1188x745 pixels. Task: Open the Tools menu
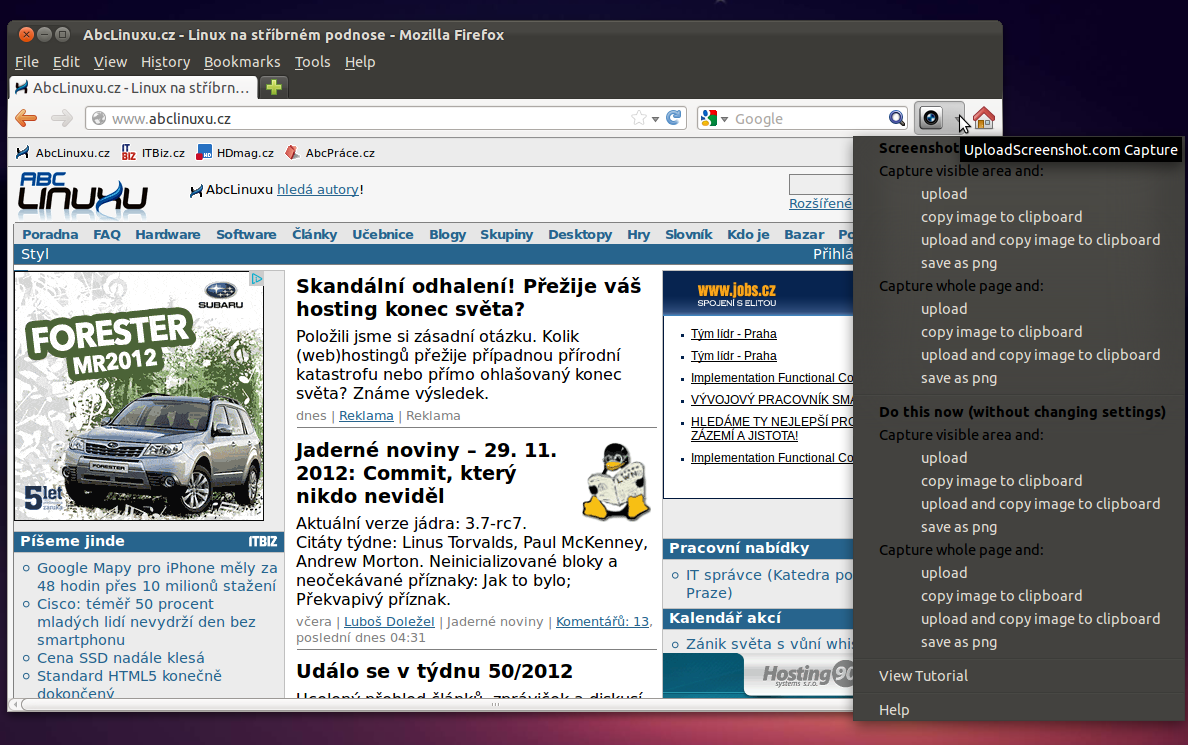pyautogui.click(x=312, y=62)
